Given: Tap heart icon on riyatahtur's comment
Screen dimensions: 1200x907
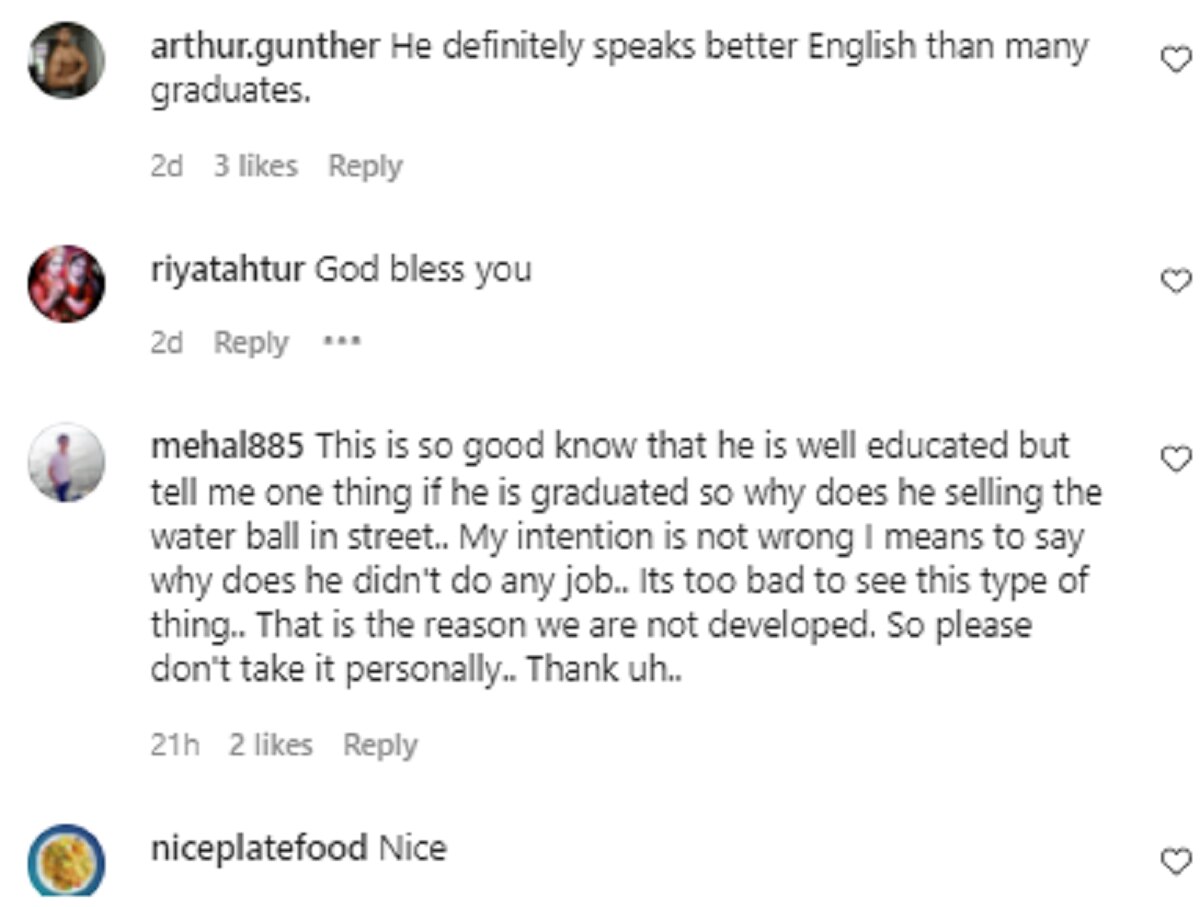Looking at the screenshot, I should pos(1174,282).
